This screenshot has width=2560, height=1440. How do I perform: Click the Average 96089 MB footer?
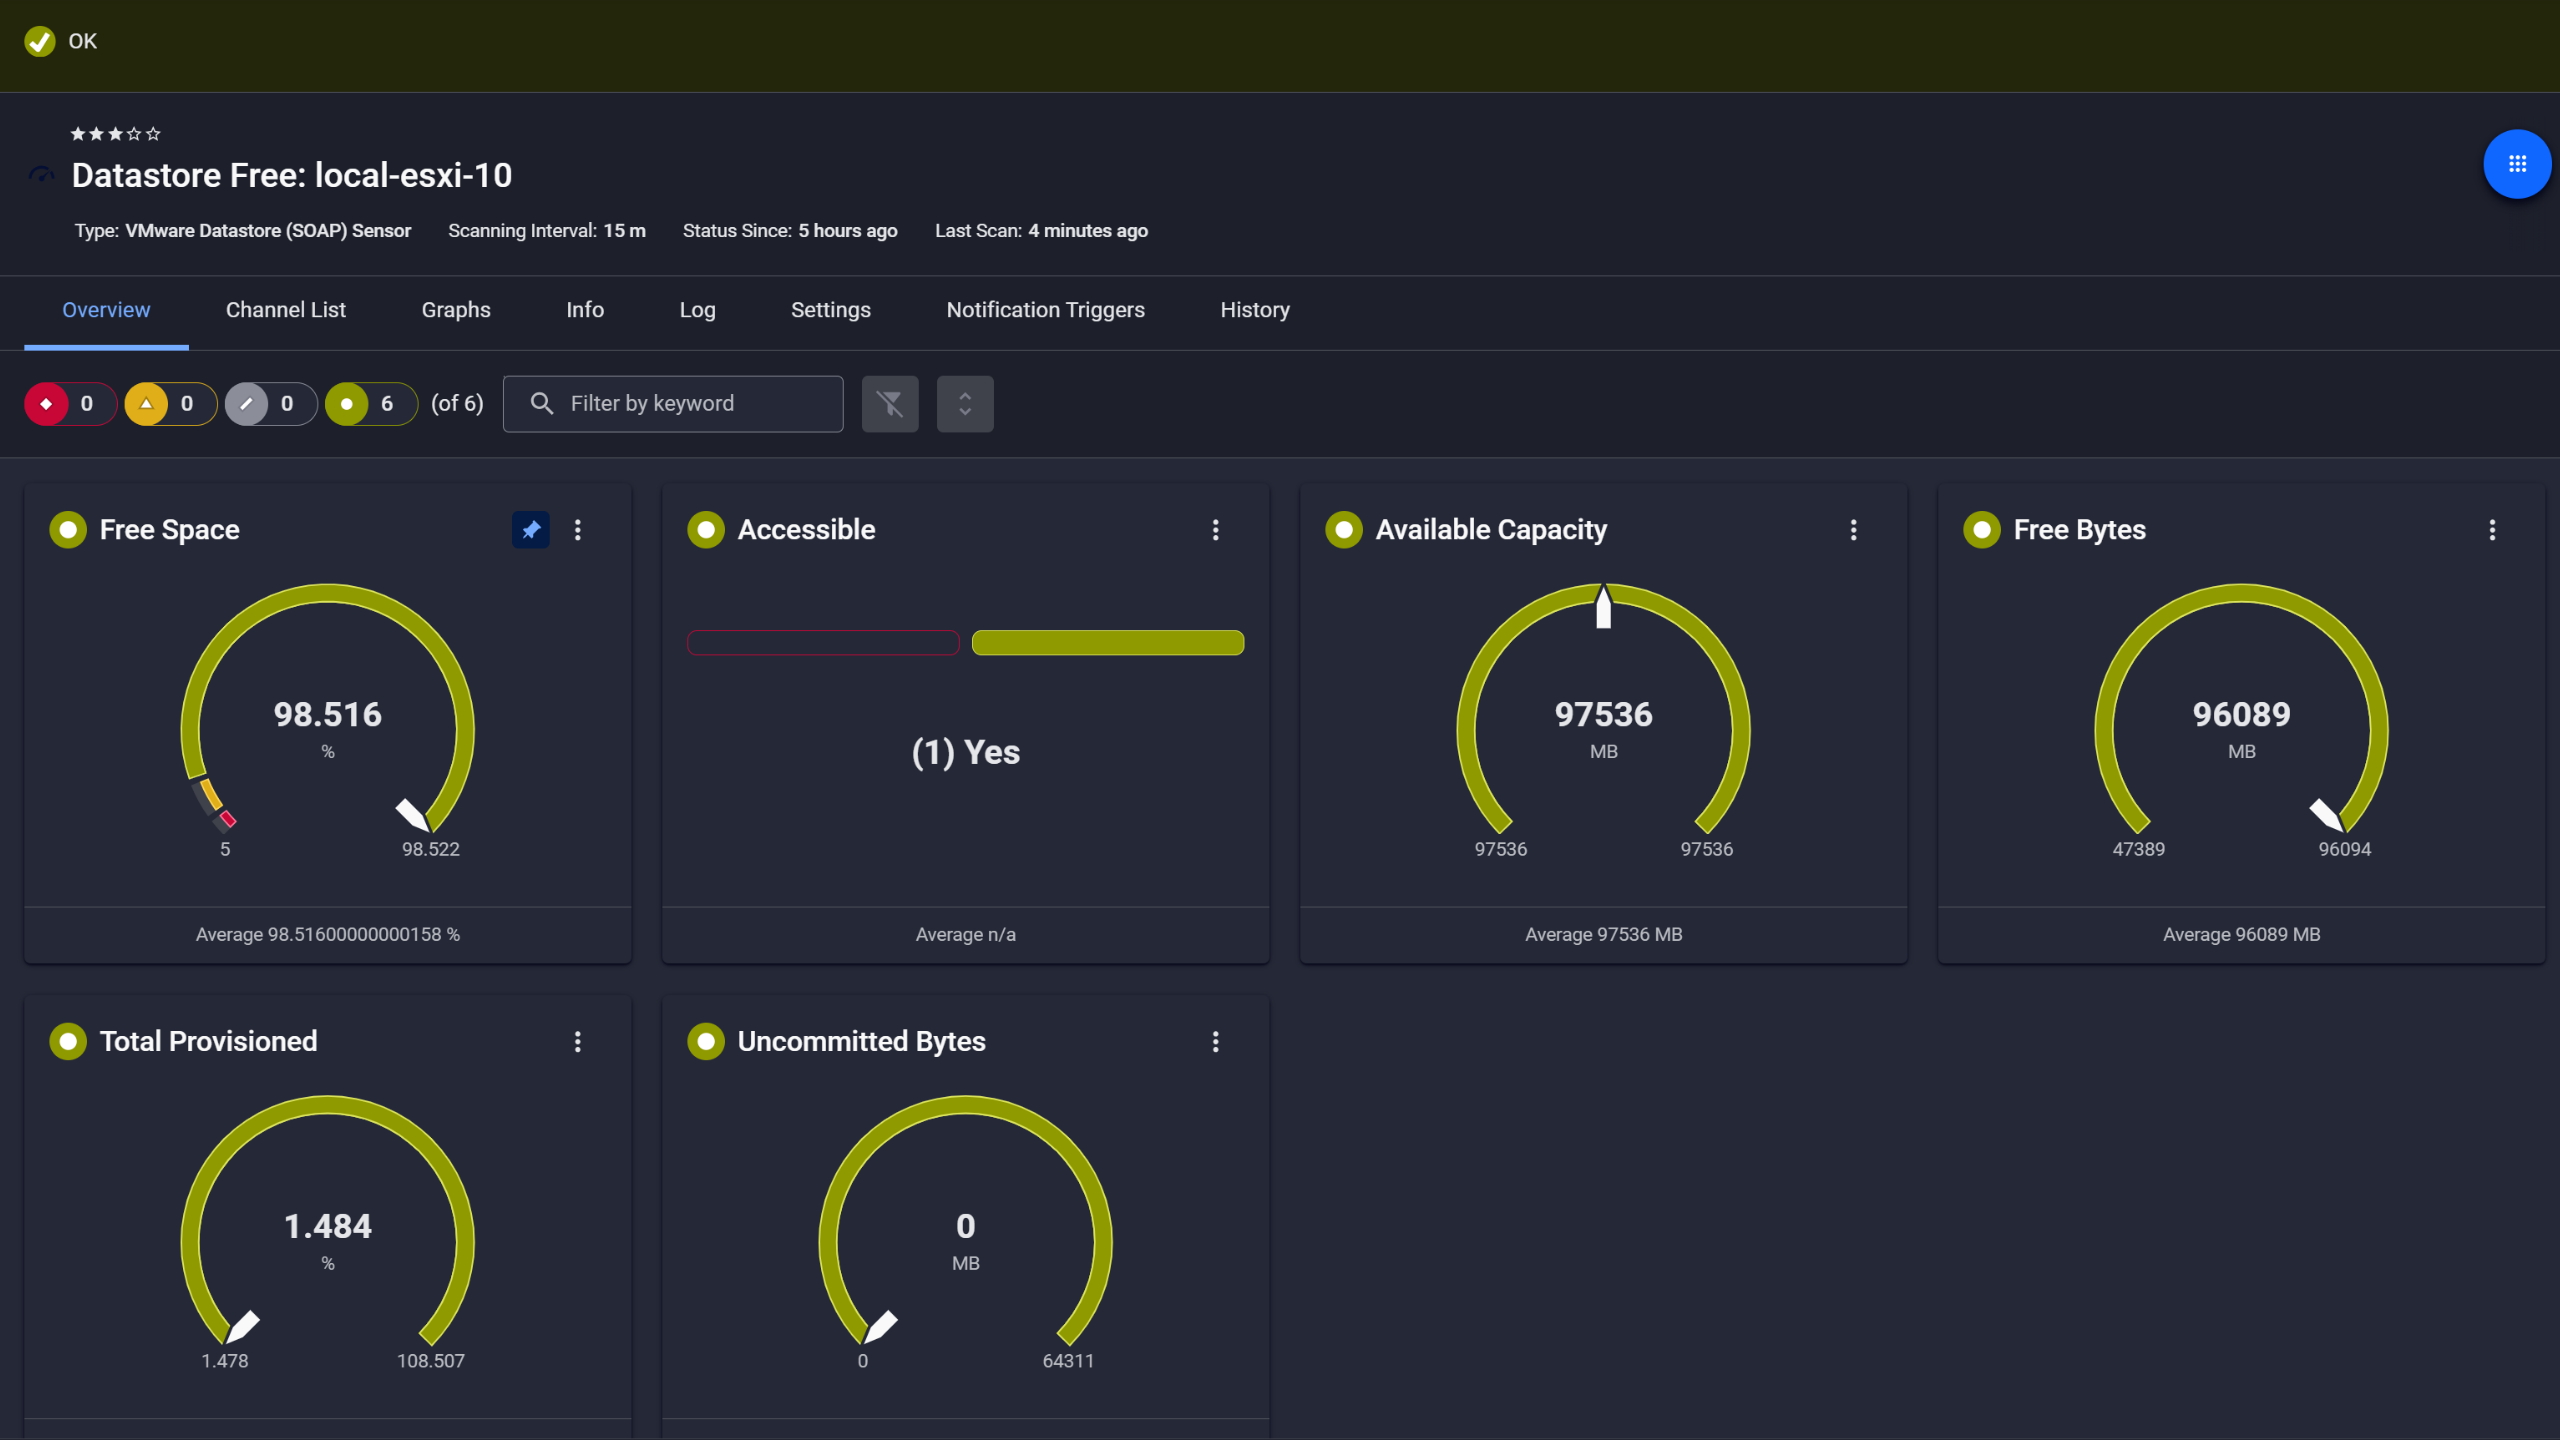2241,934
